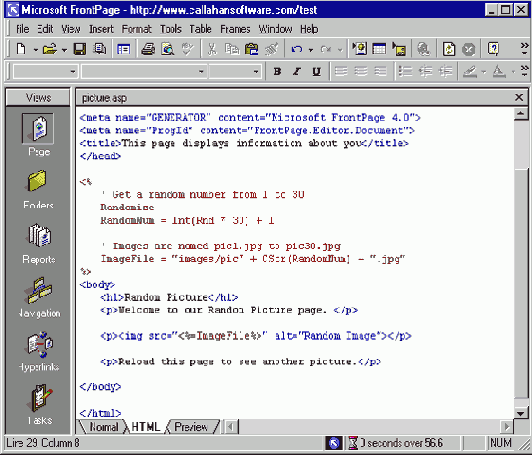Open the Hyperlinks view icon

pos(39,344)
